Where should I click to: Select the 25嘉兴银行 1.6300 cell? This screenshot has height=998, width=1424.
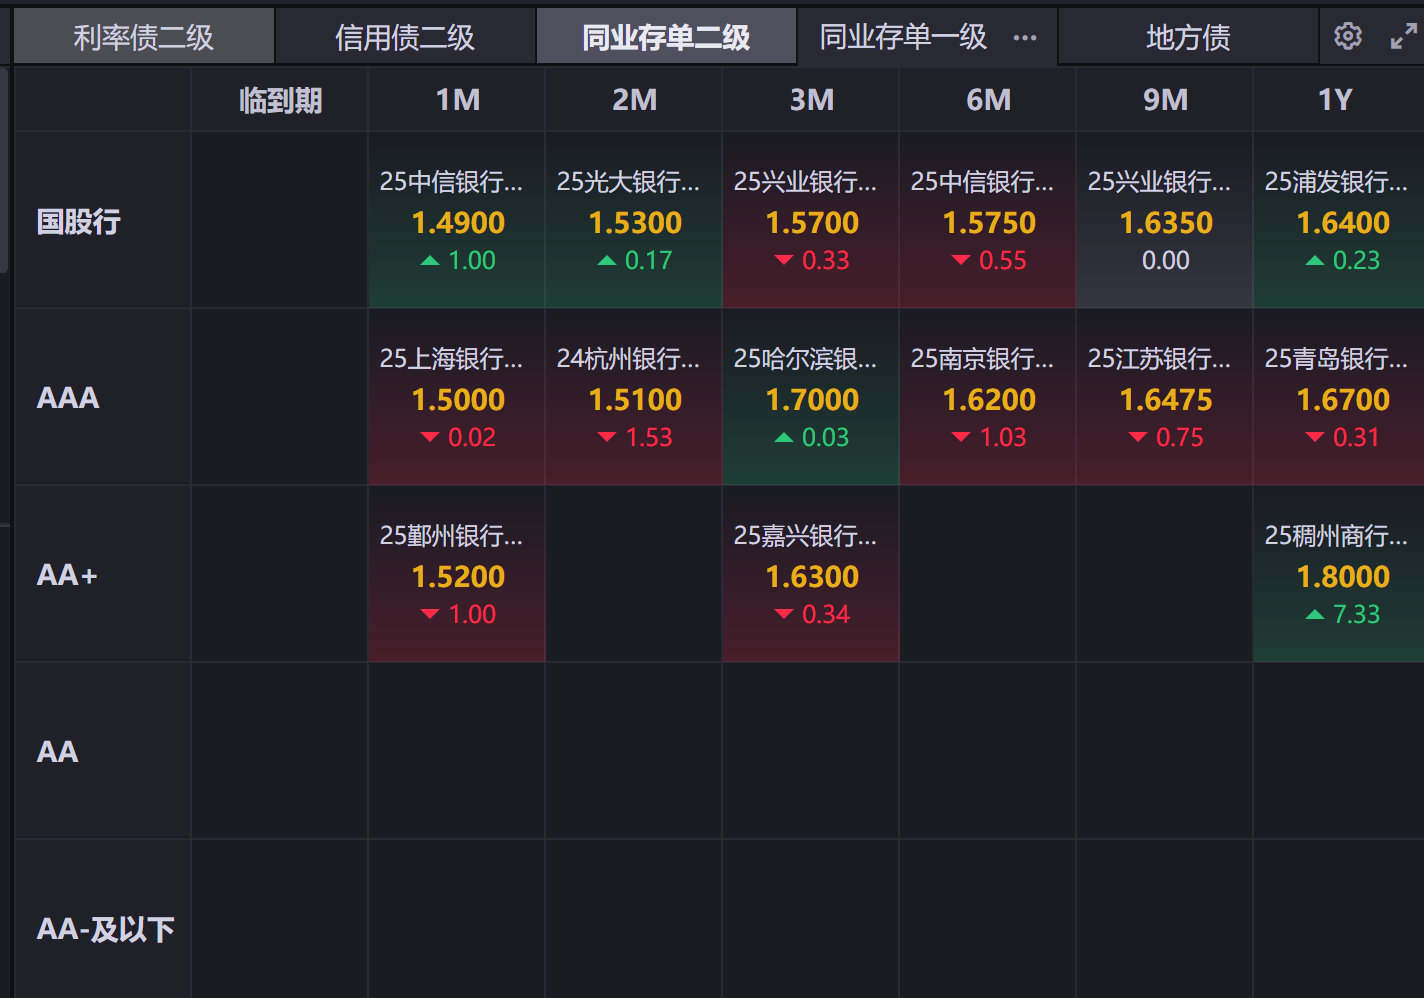[x=811, y=575]
